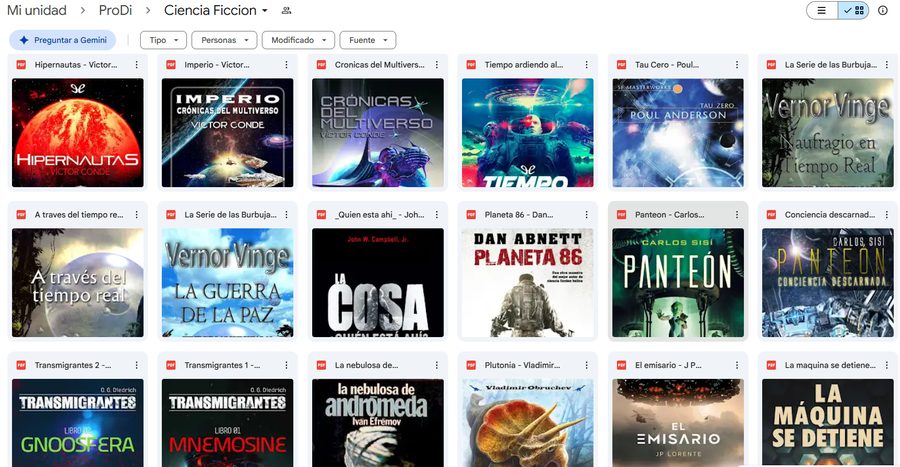This screenshot has height=467, width=900.
Task: Open la nebulosa de andrómeda cover
Action: pos(378,423)
